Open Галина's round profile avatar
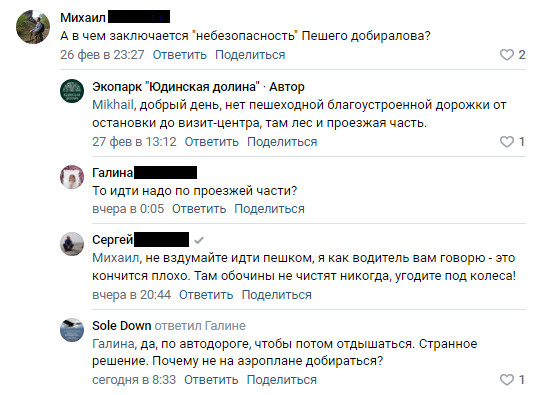Image resolution: width=540 pixels, height=395 pixels. point(72,177)
